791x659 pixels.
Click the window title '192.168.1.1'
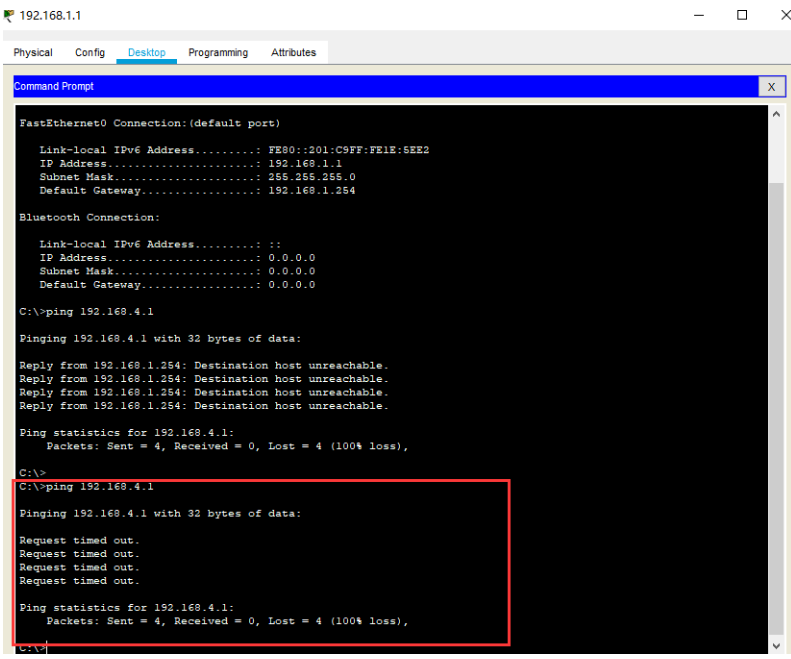[x=50, y=16]
